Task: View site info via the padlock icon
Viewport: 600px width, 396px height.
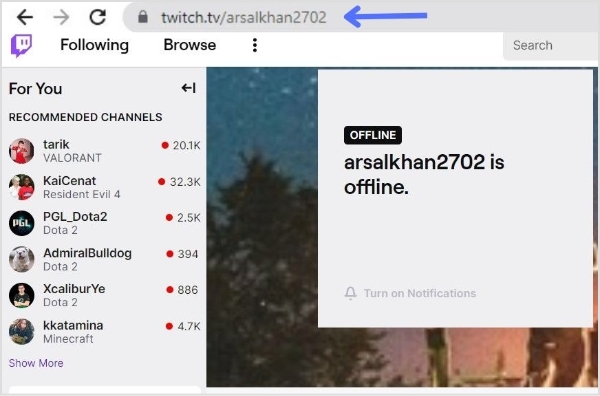Action: (x=143, y=17)
